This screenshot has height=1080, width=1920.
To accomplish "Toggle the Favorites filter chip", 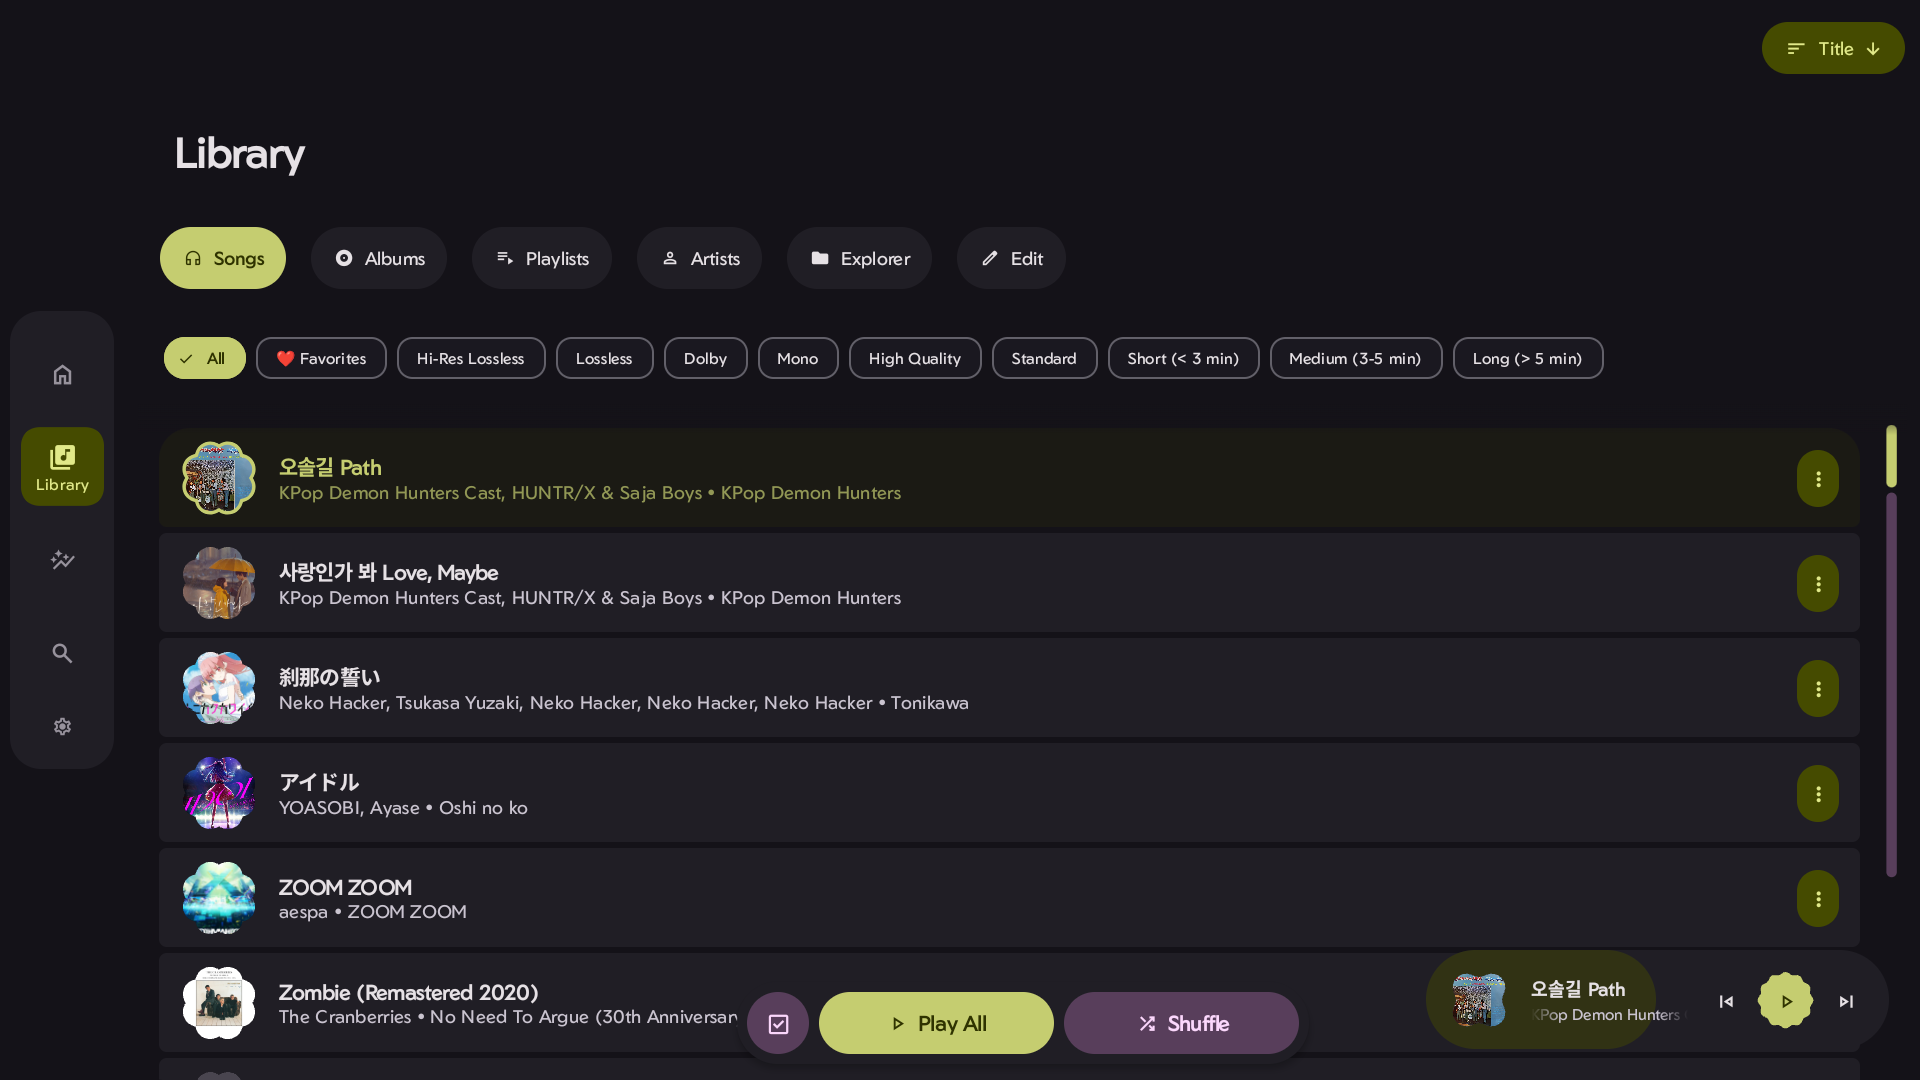I will click(321, 358).
